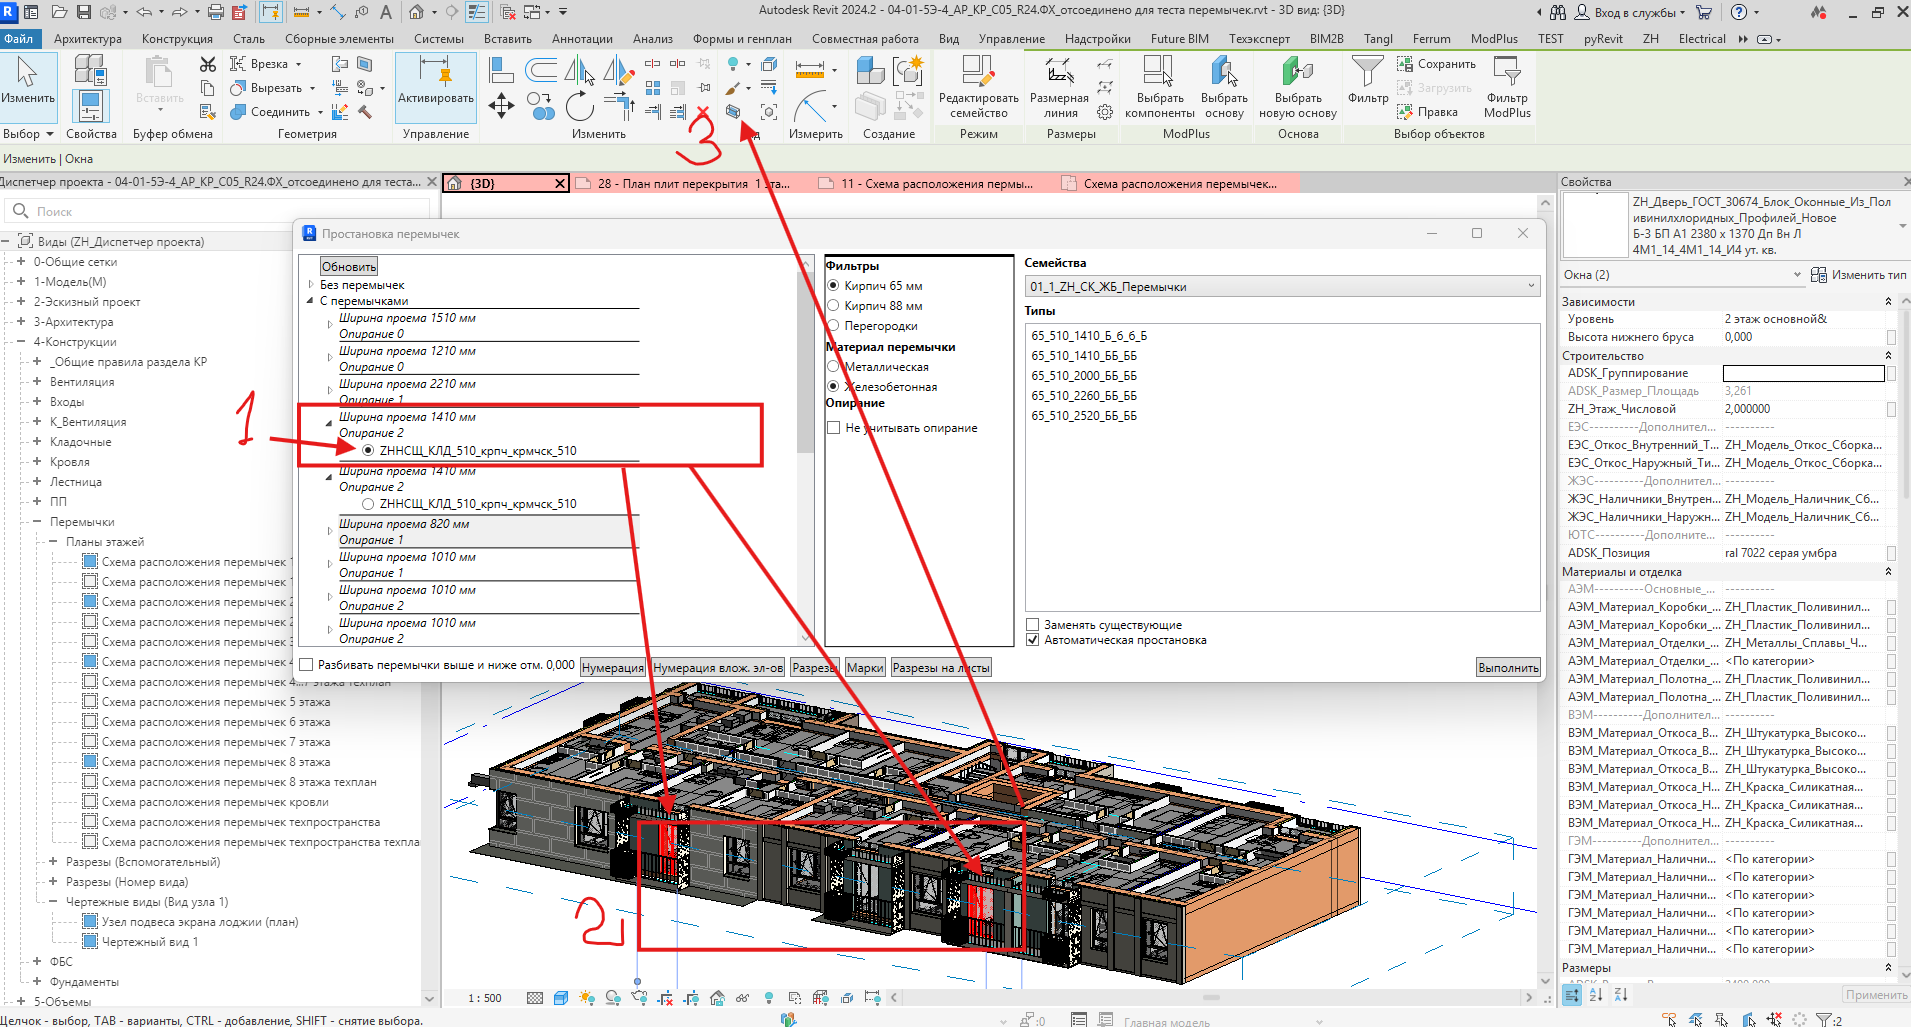Open the Выбор panel dropdown
The width and height of the screenshot is (1911, 1027).
click(28, 134)
